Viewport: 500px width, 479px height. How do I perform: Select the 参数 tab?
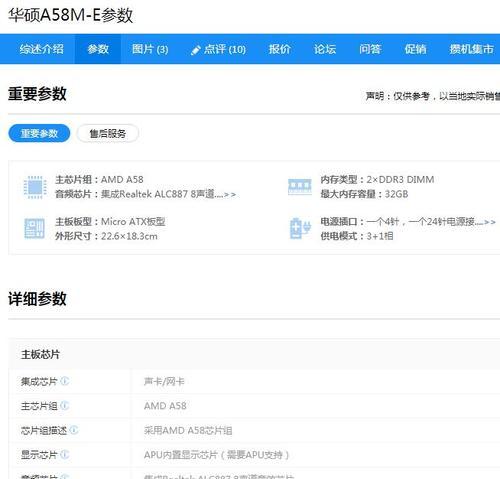pyautogui.click(x=98, y=49)
